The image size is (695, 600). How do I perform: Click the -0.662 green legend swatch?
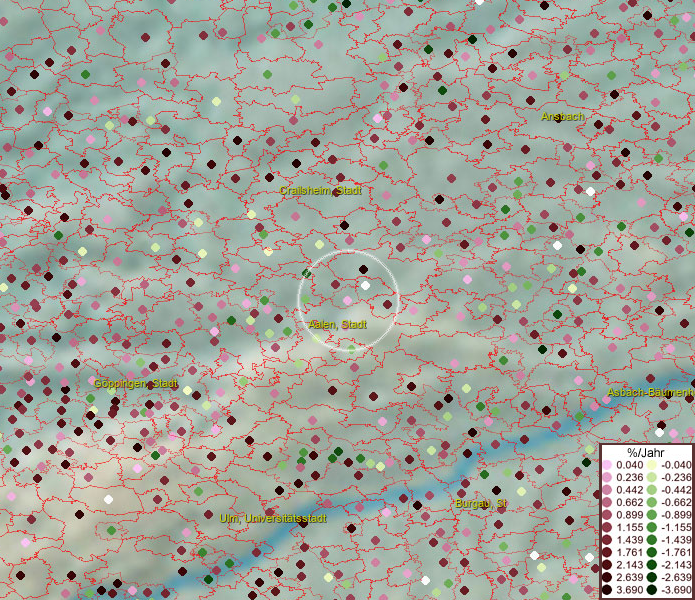point(652,502)
